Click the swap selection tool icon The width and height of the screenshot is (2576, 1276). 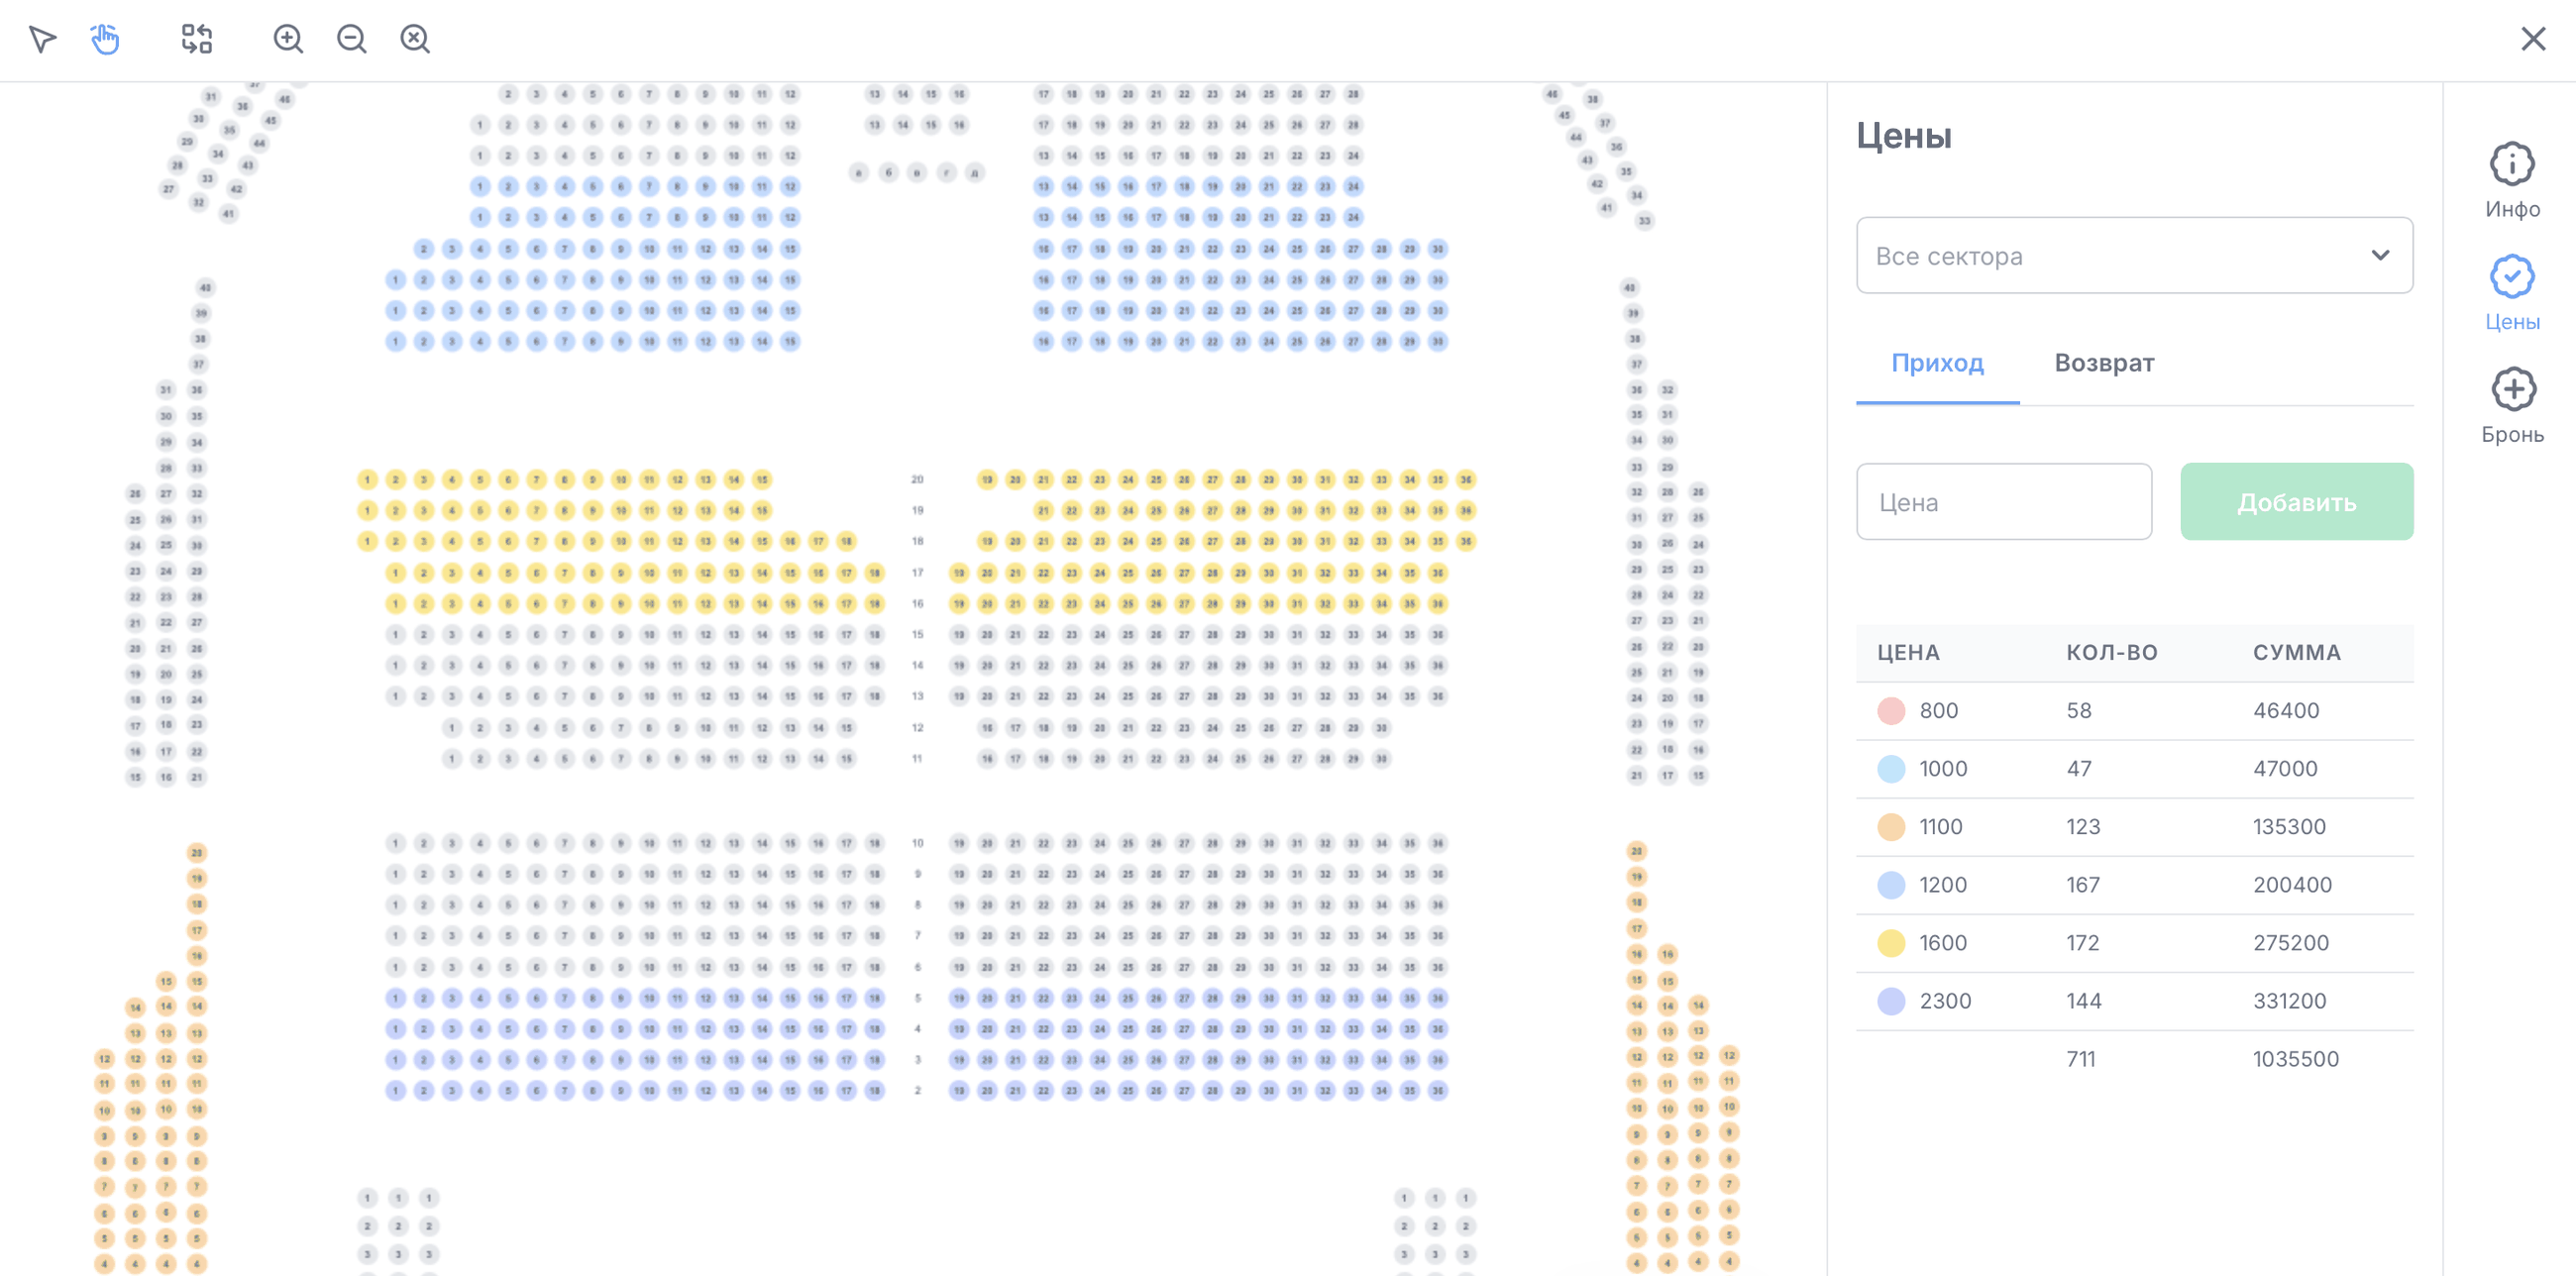pos(197,39)
